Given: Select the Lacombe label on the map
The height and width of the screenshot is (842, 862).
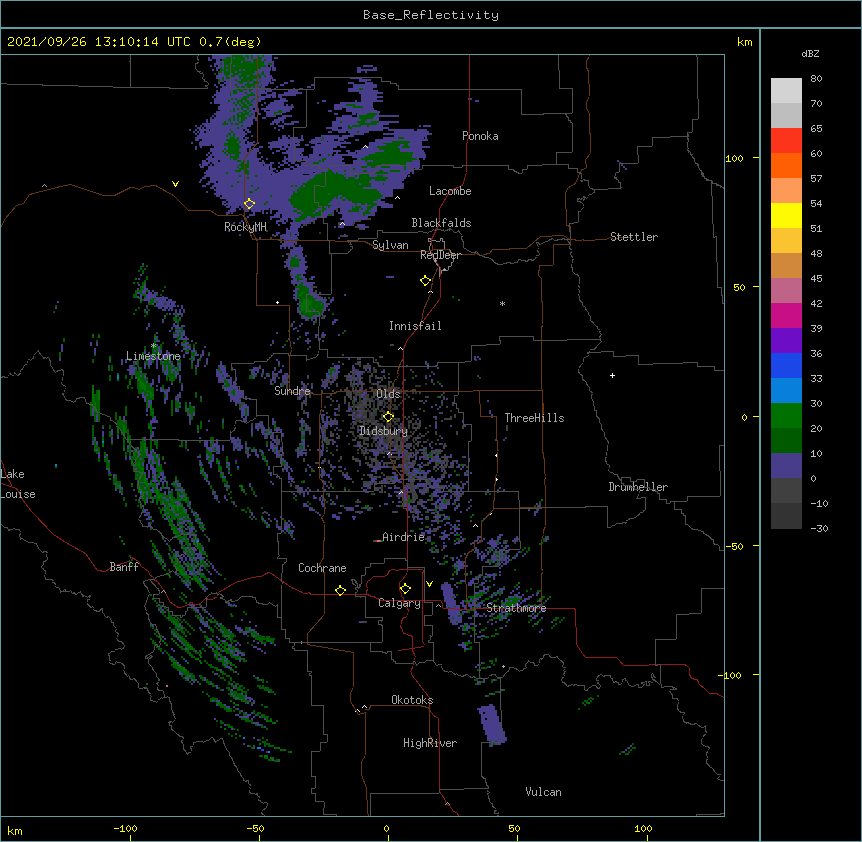Looking at the screenshot, I should click(450, 191).
